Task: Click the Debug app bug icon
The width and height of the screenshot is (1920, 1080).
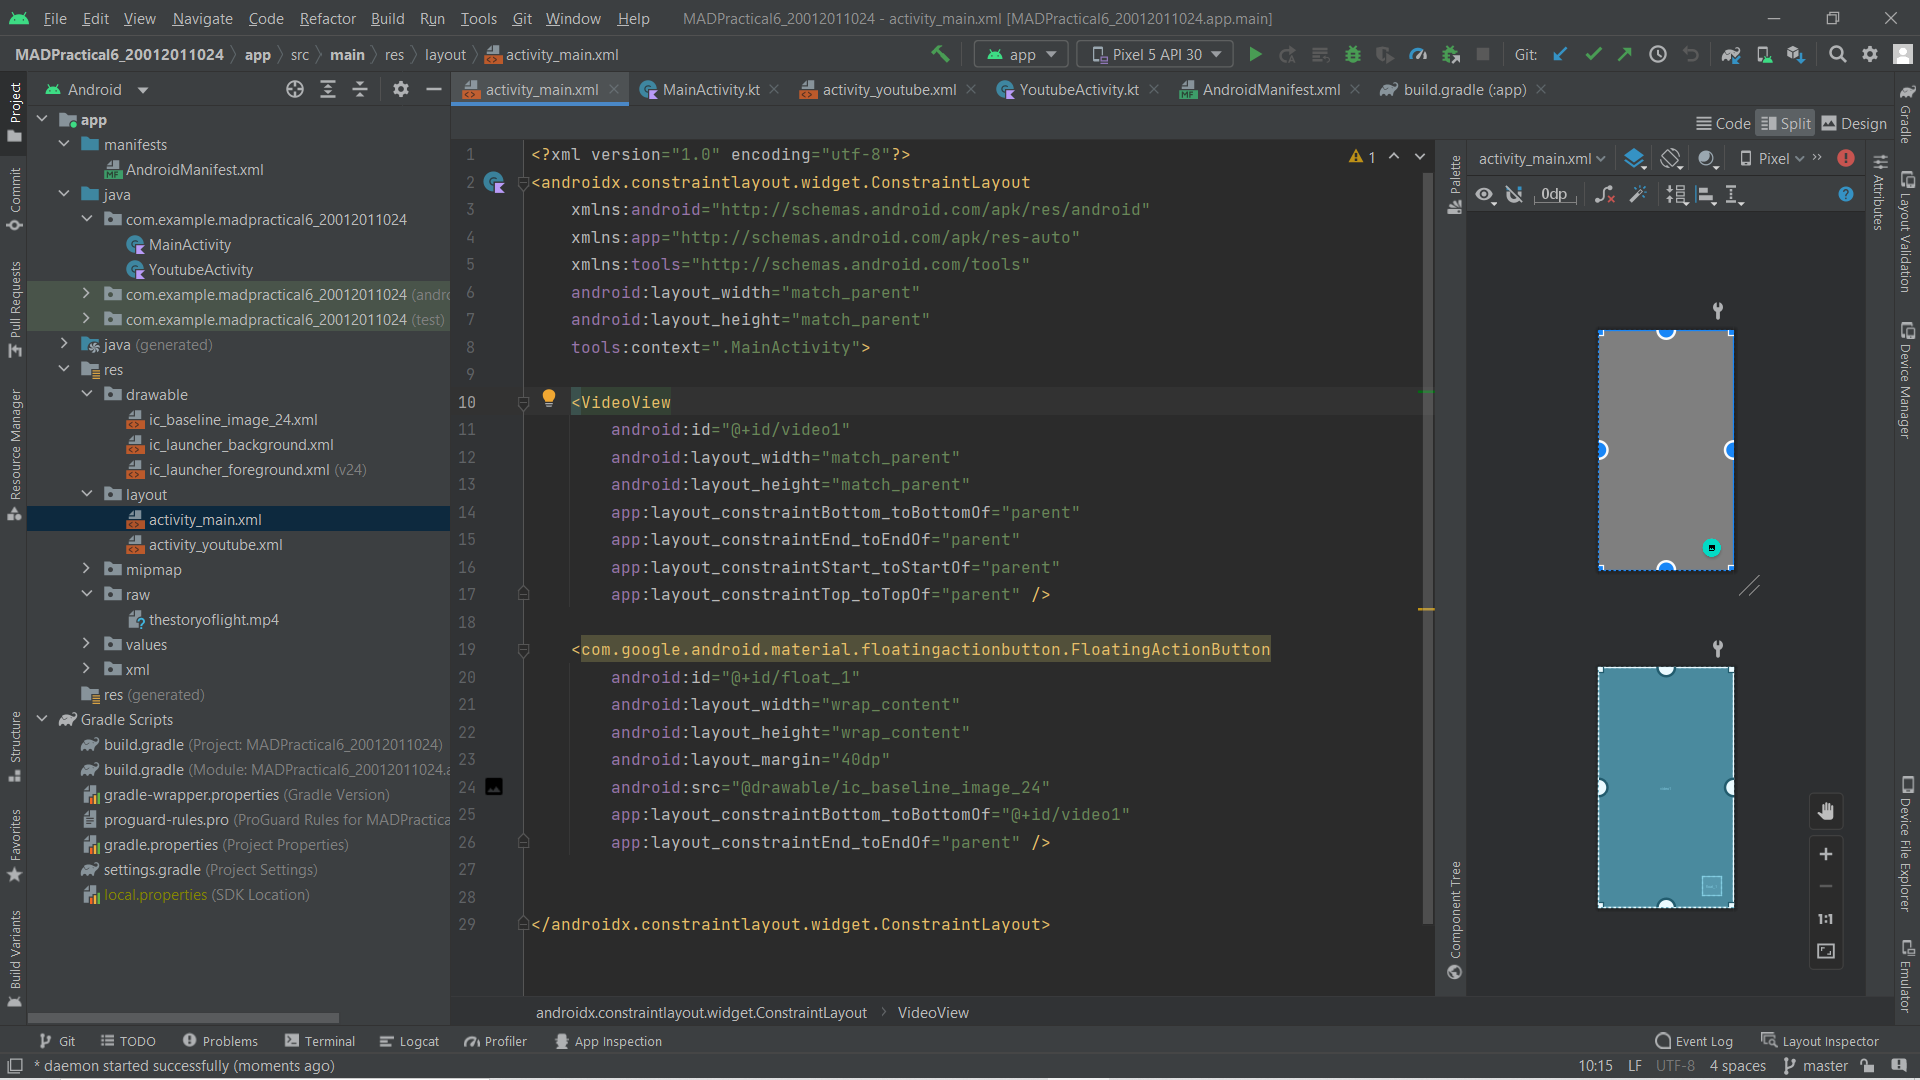Action: pyautogui.click(x=1353, y=55)
